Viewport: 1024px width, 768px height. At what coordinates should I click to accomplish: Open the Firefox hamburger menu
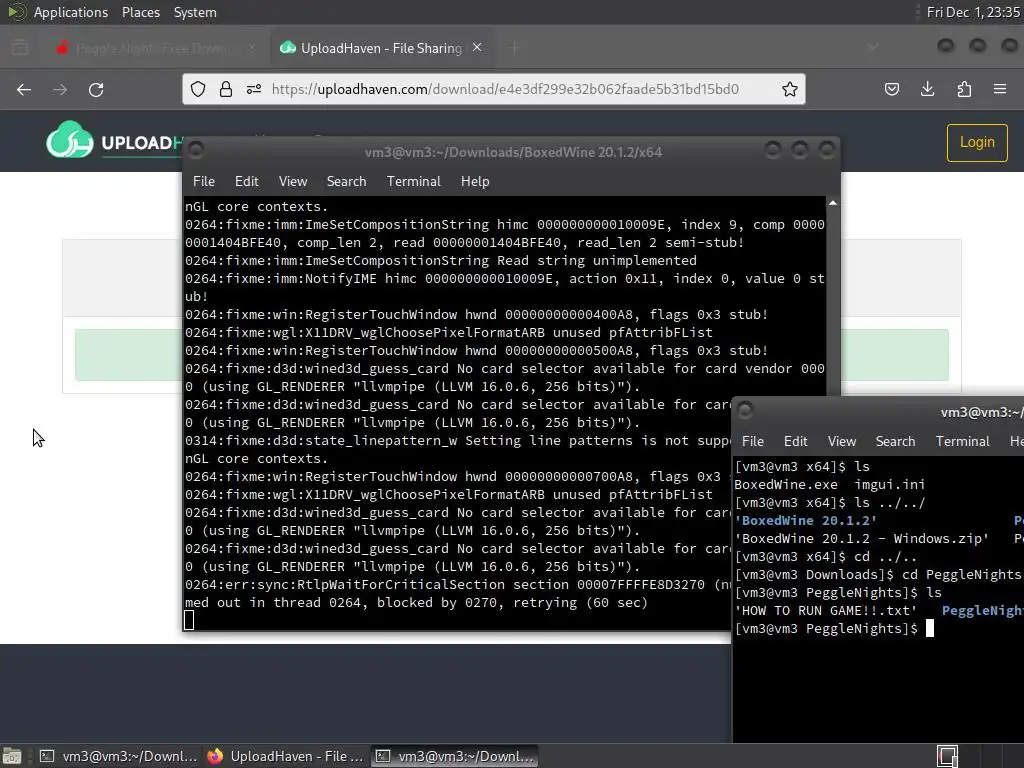click(x=1000, y=89)
